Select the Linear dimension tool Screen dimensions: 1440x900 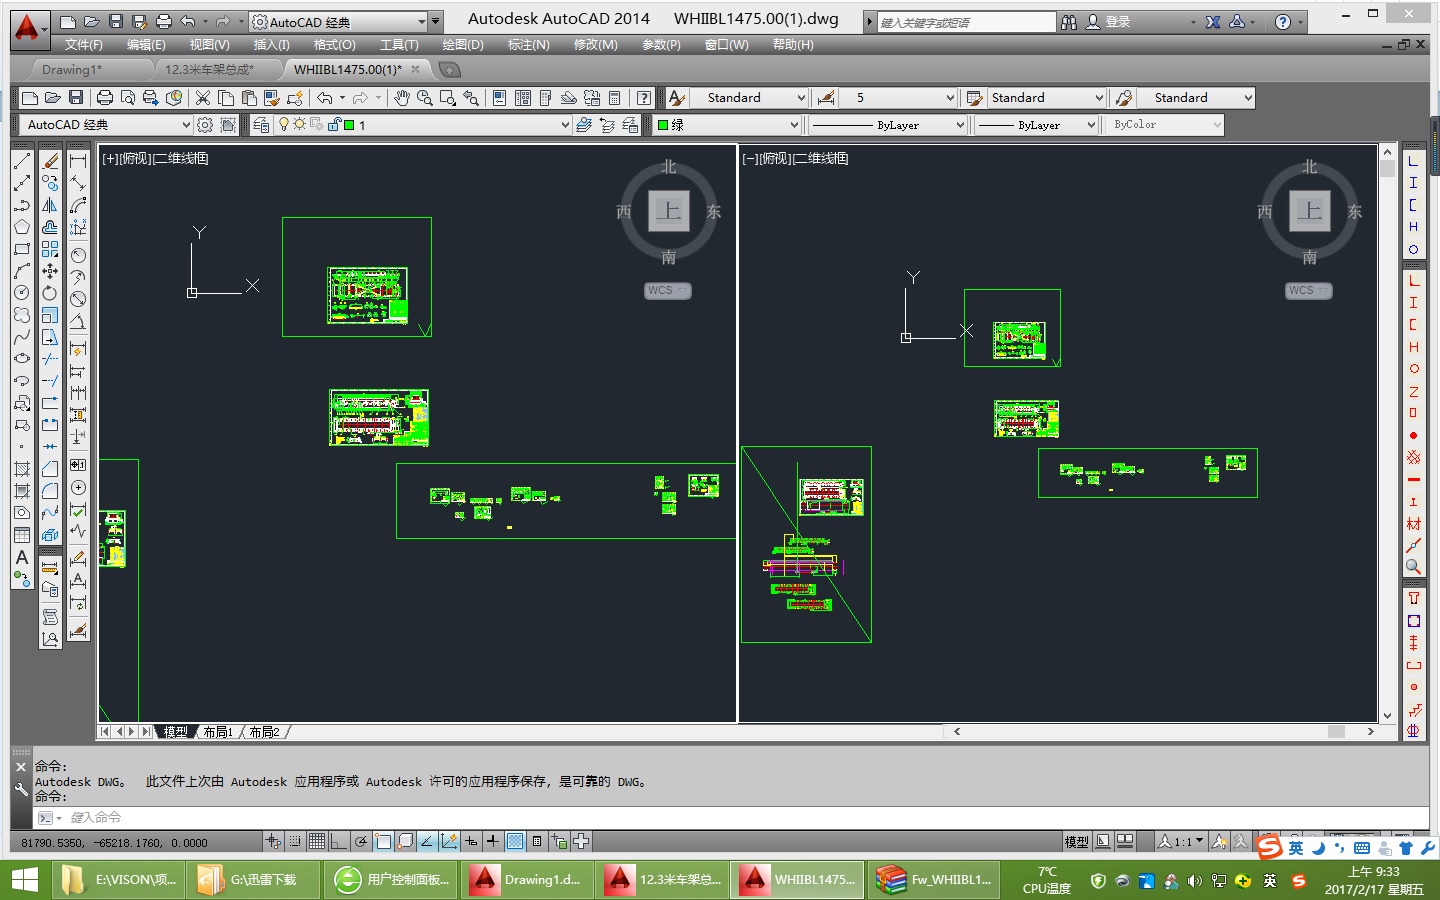[x=78, y=161]
